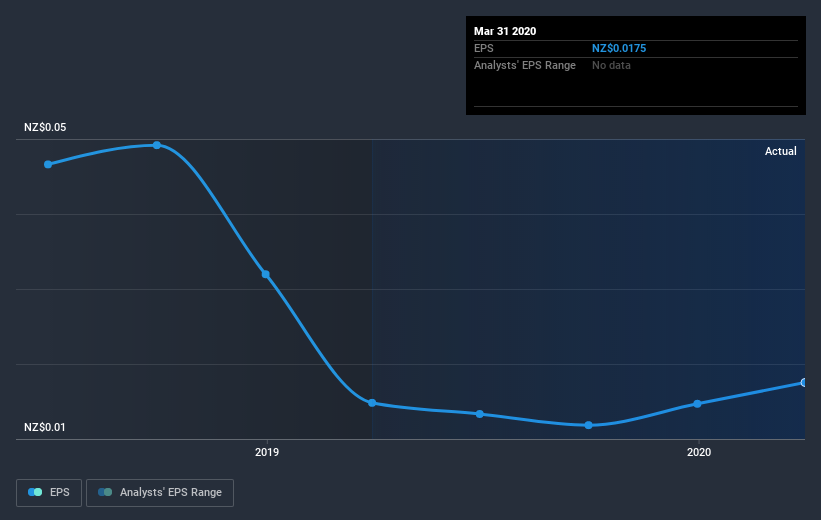The height and width of the screenshot is (520, 821).
Task: Click the NZ$0.0175 EPS value in tooltip
Action: (619, 48)
